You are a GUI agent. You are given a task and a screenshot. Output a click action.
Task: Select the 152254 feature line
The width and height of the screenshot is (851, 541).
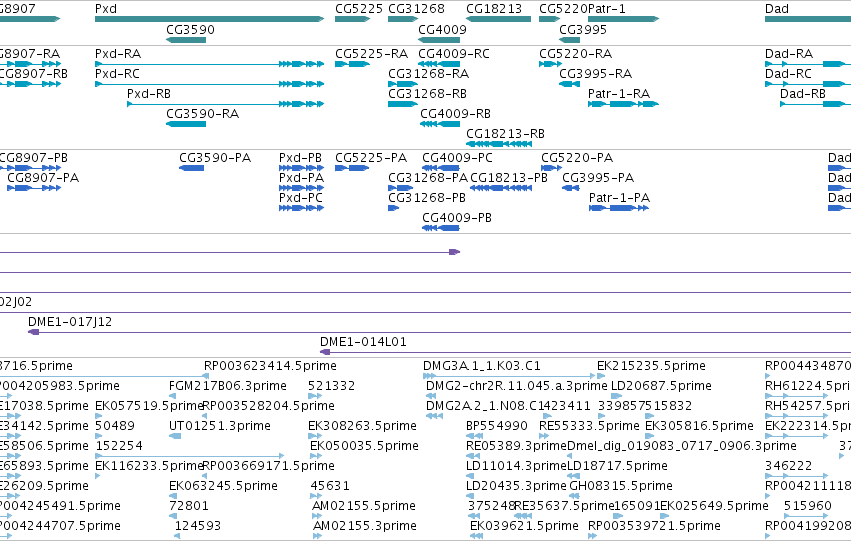coord(189,456)
